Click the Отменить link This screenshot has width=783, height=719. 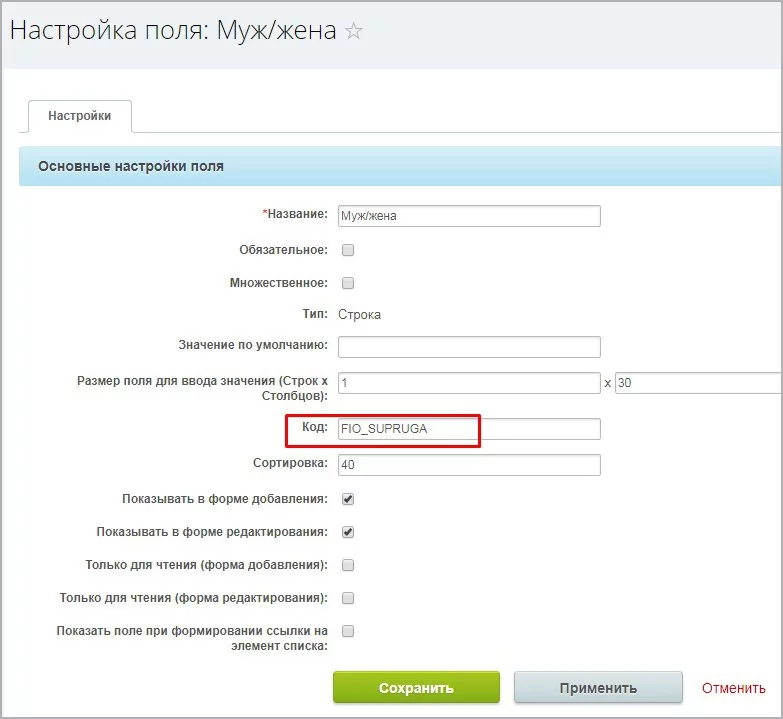pos(733,688)
